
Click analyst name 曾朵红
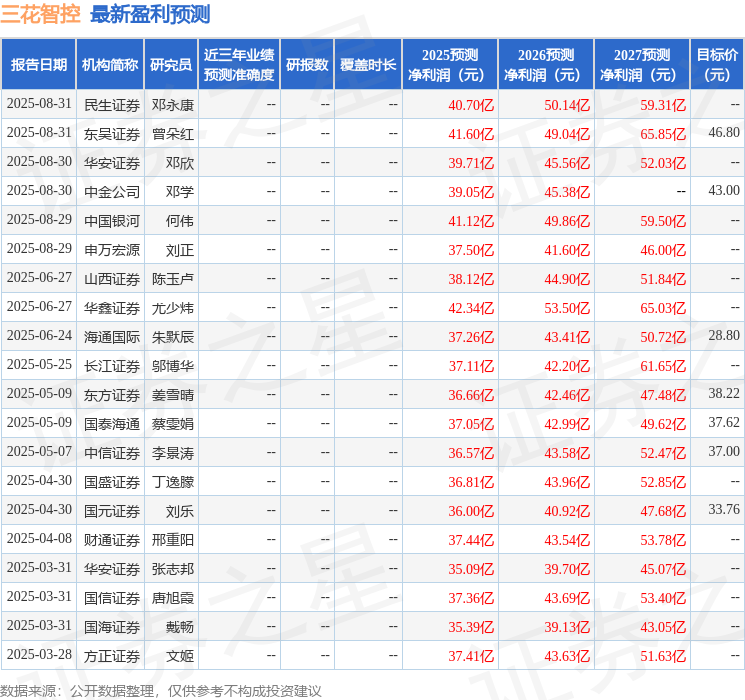(x=172, y=134)
